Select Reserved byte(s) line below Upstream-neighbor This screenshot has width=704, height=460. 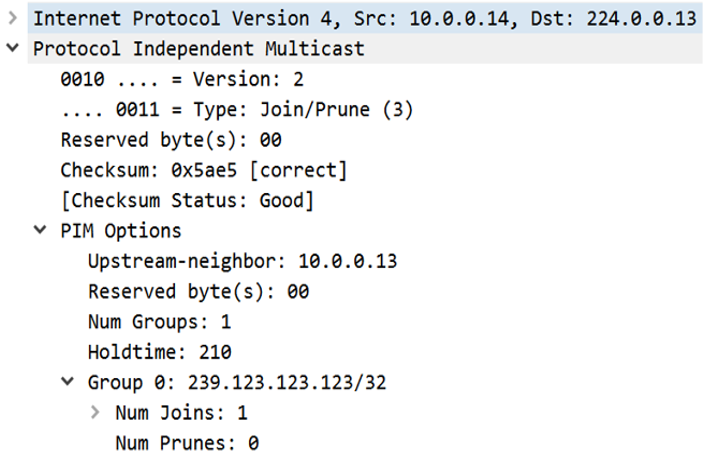click(198, 292)
